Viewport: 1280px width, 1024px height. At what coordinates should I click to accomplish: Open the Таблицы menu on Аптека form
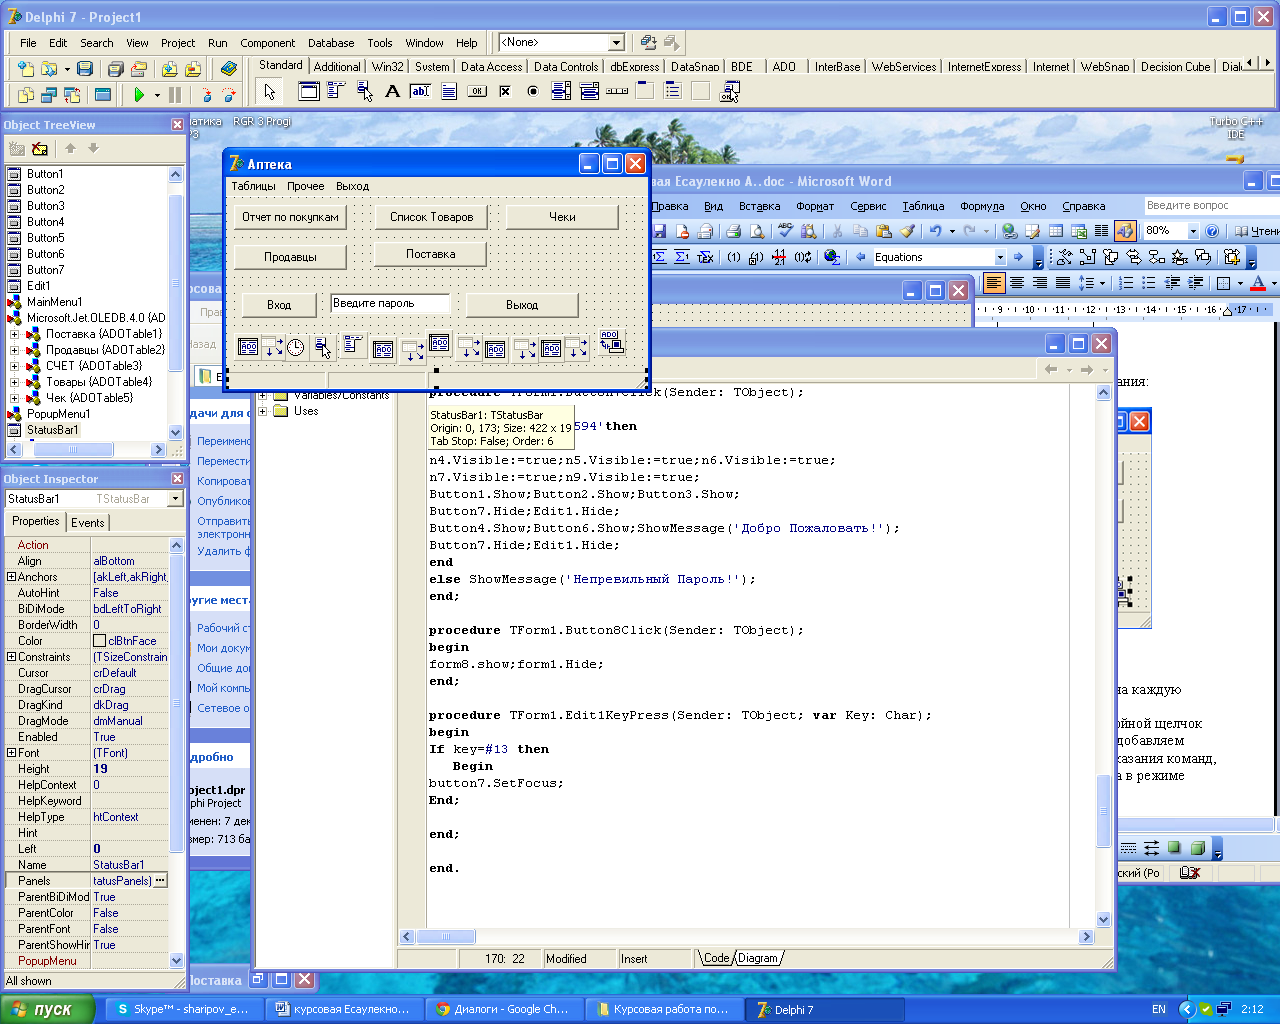[x=254, y=186]
